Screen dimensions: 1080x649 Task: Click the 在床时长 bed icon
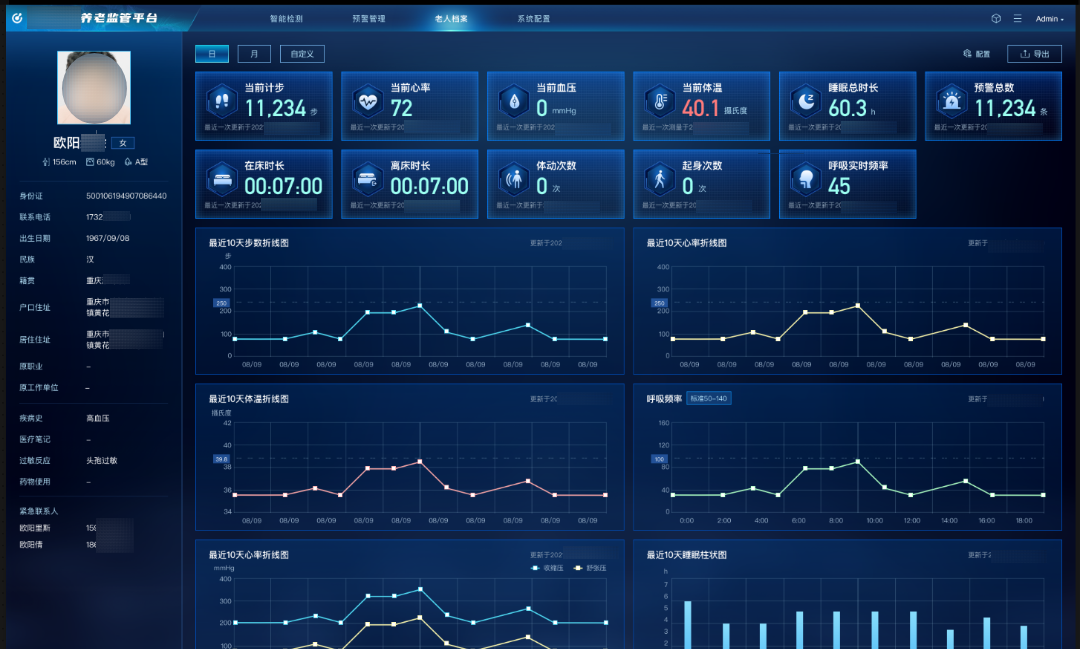(220, 179)
